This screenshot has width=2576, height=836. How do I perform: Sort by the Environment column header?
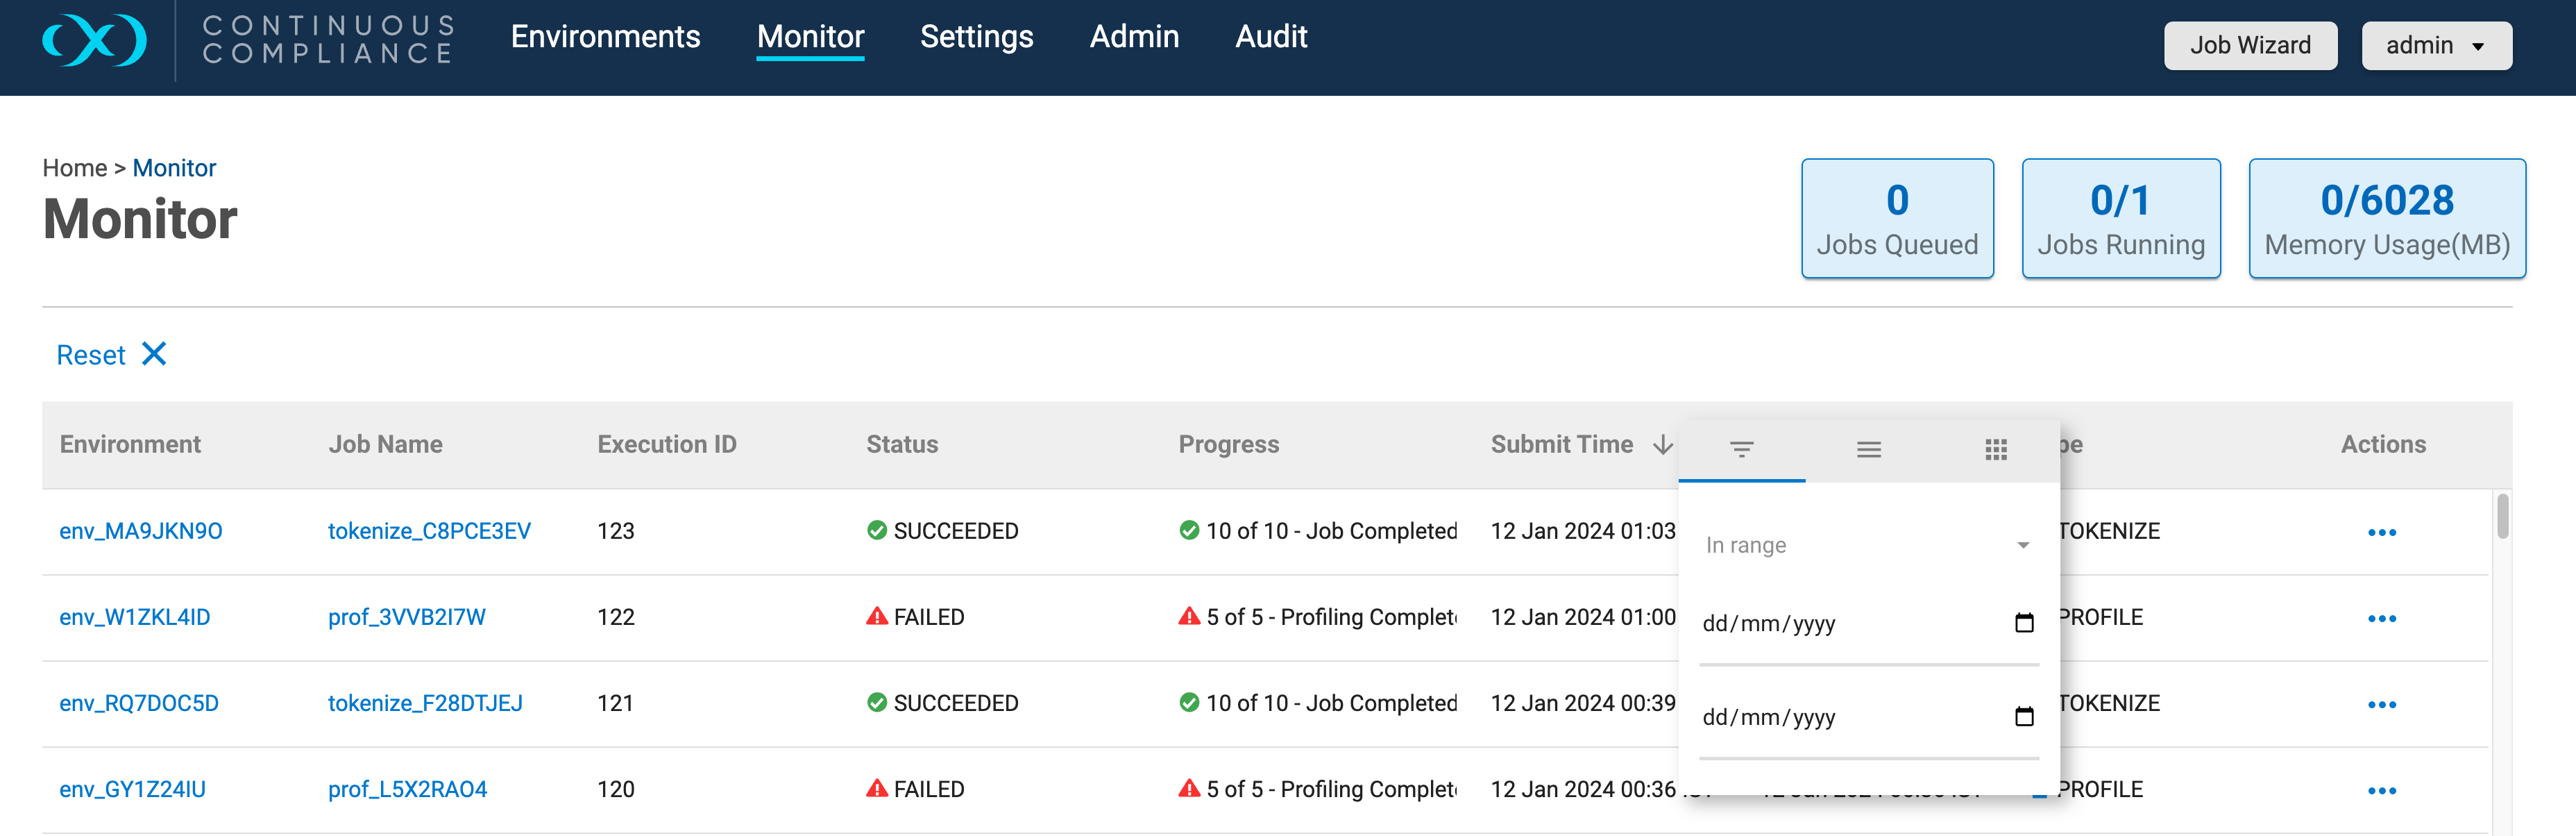click(x=130, y=444)
